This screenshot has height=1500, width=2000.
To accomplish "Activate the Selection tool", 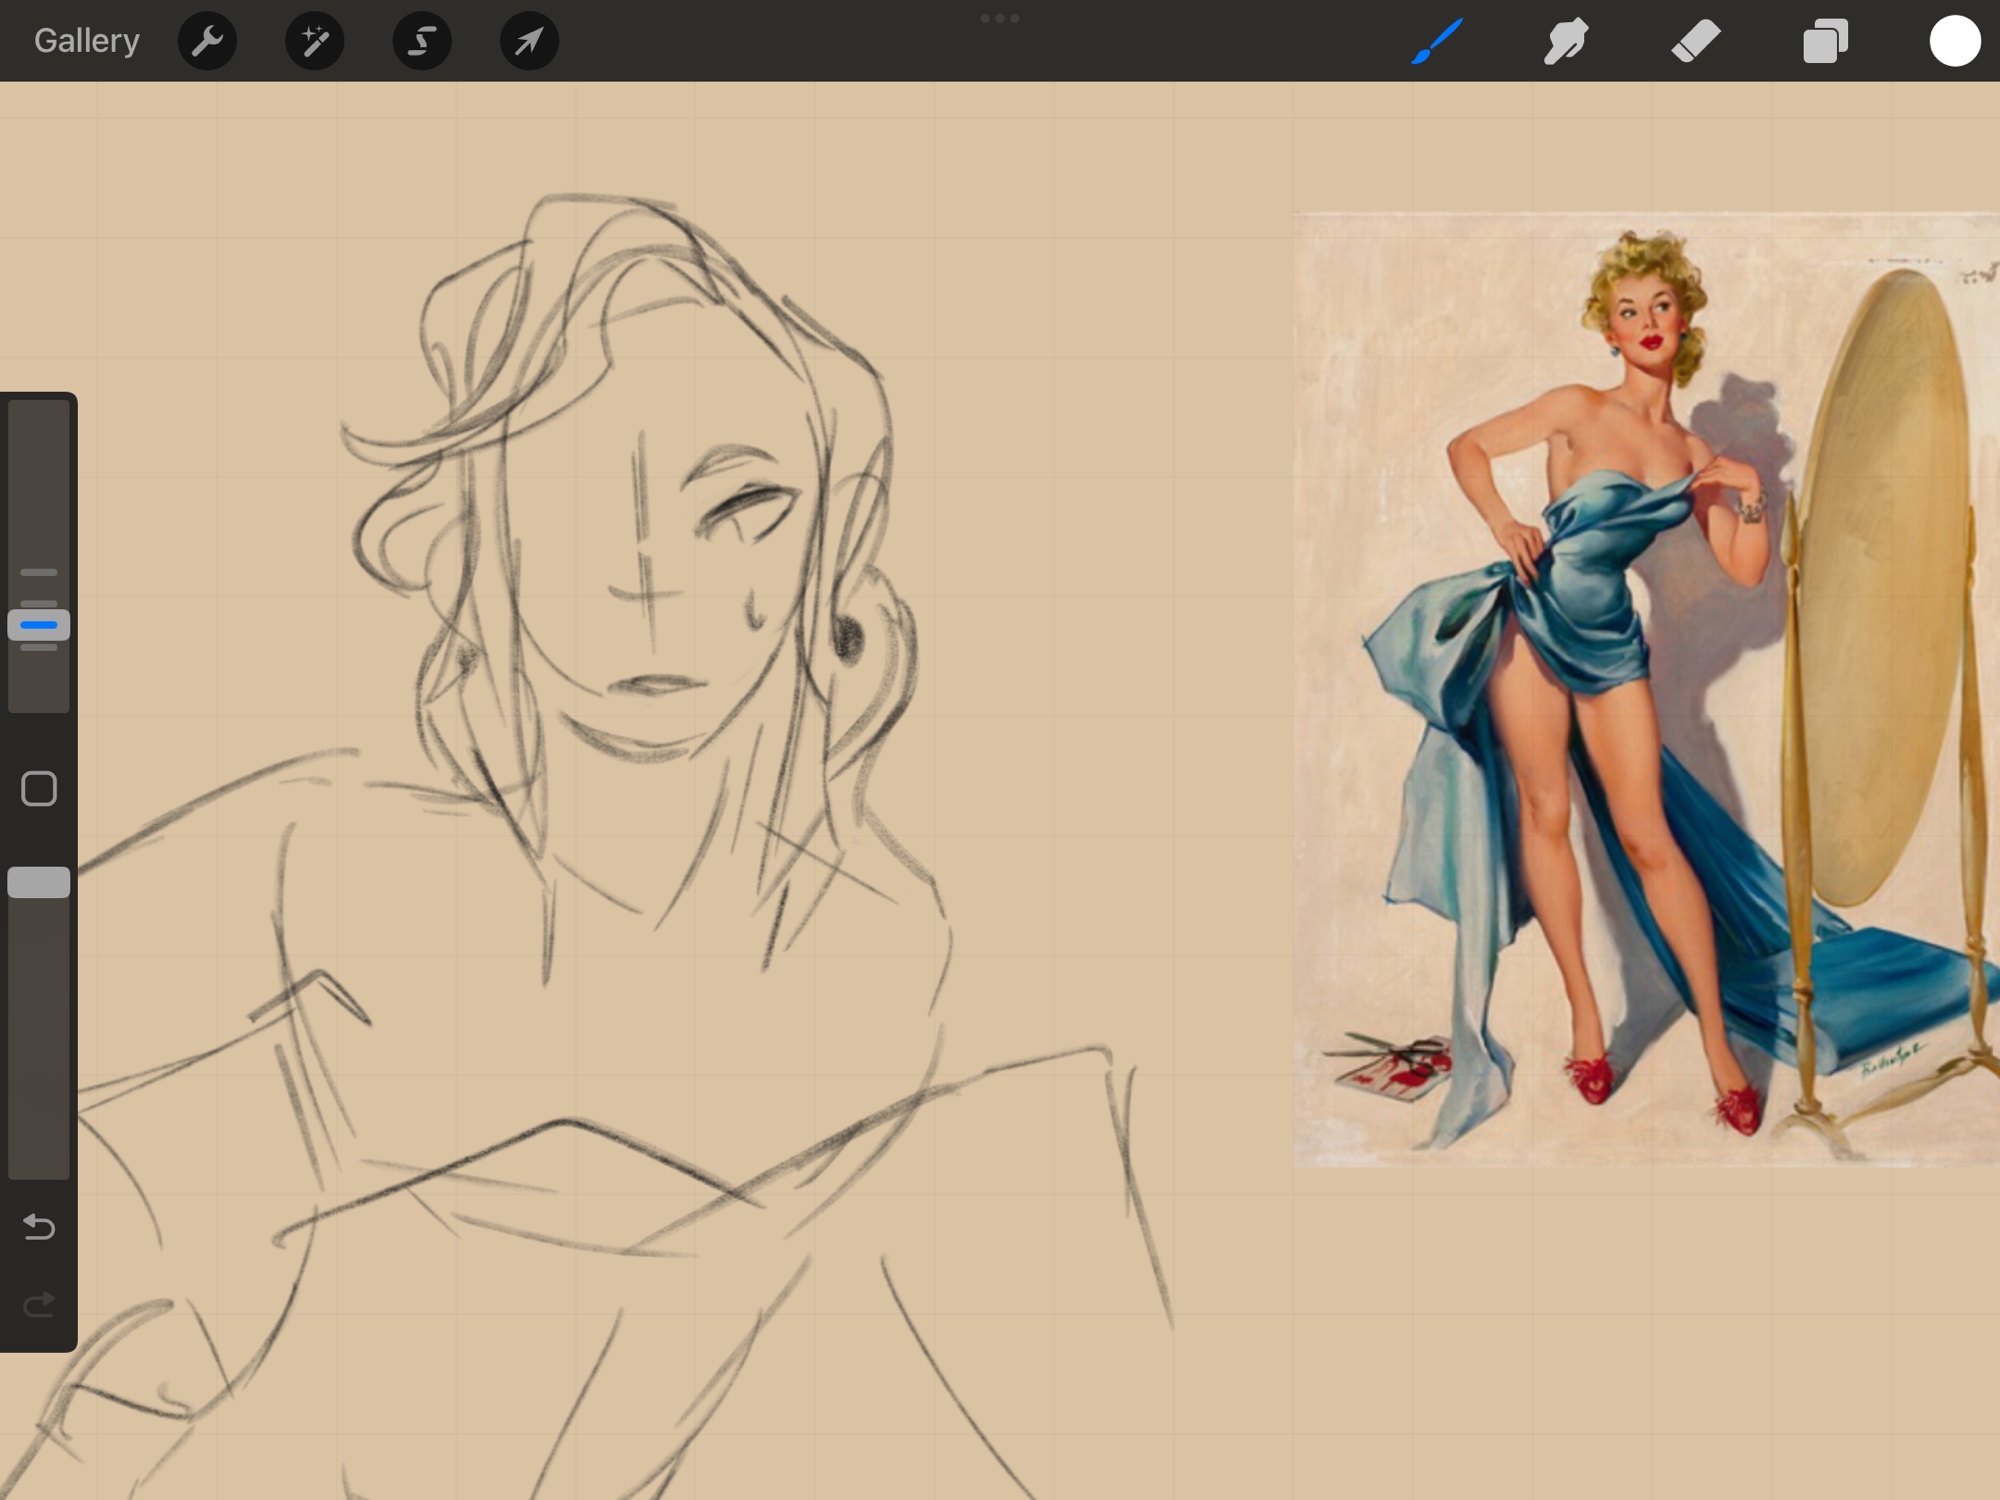I will (422, 41).
